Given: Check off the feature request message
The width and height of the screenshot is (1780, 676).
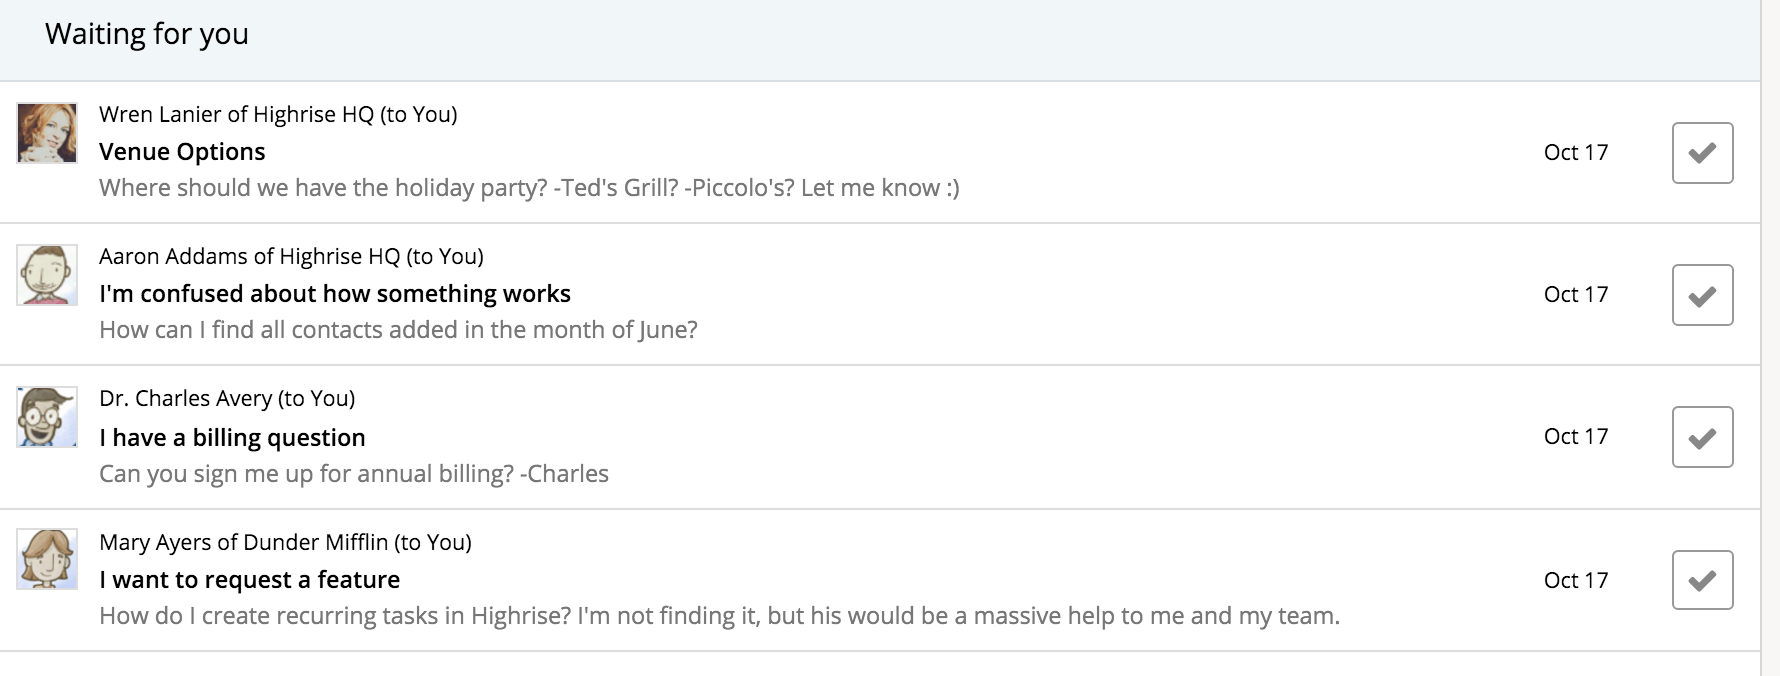Looking at the screenshot, I should coord(1702,580).
